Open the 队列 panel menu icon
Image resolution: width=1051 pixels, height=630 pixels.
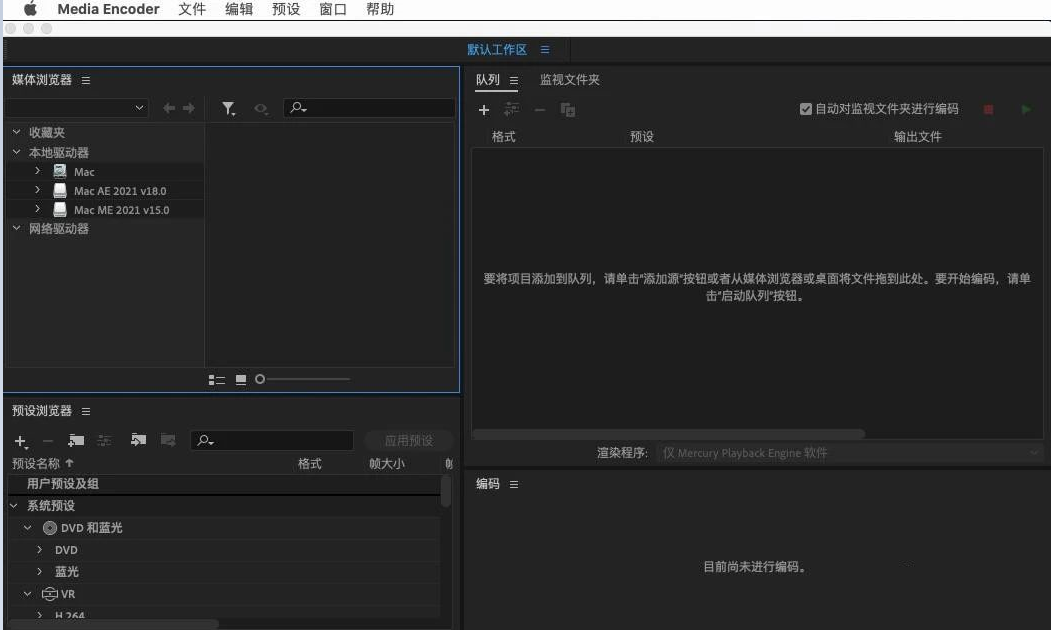click(x=514, y=80)
